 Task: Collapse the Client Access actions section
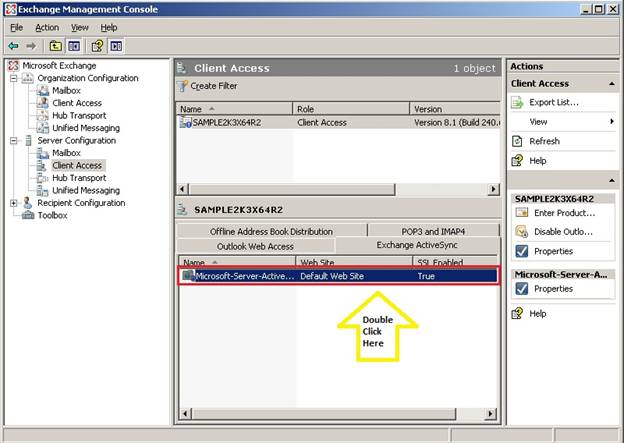612,84
